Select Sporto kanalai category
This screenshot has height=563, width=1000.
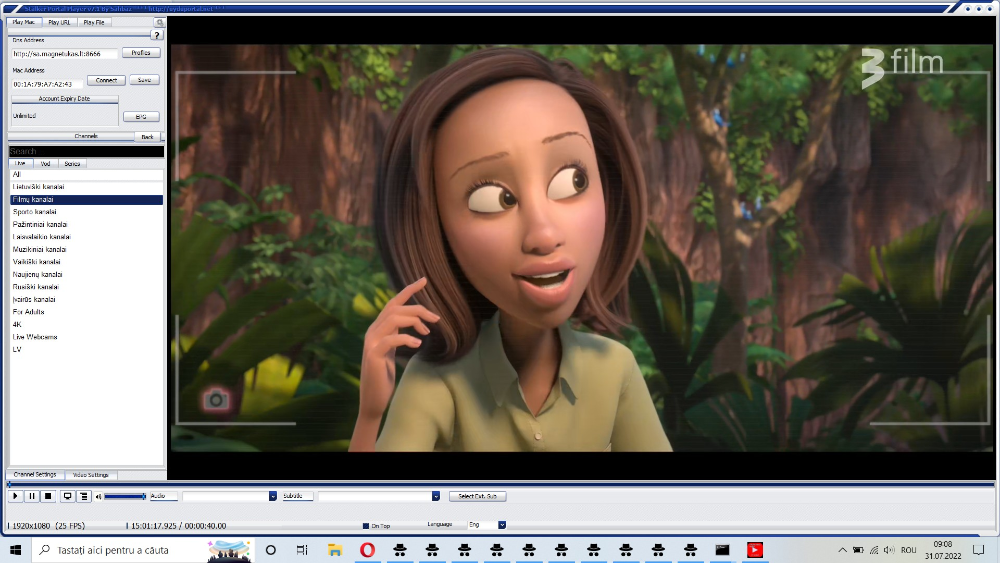pyautogui.click(x=86, y=212)
